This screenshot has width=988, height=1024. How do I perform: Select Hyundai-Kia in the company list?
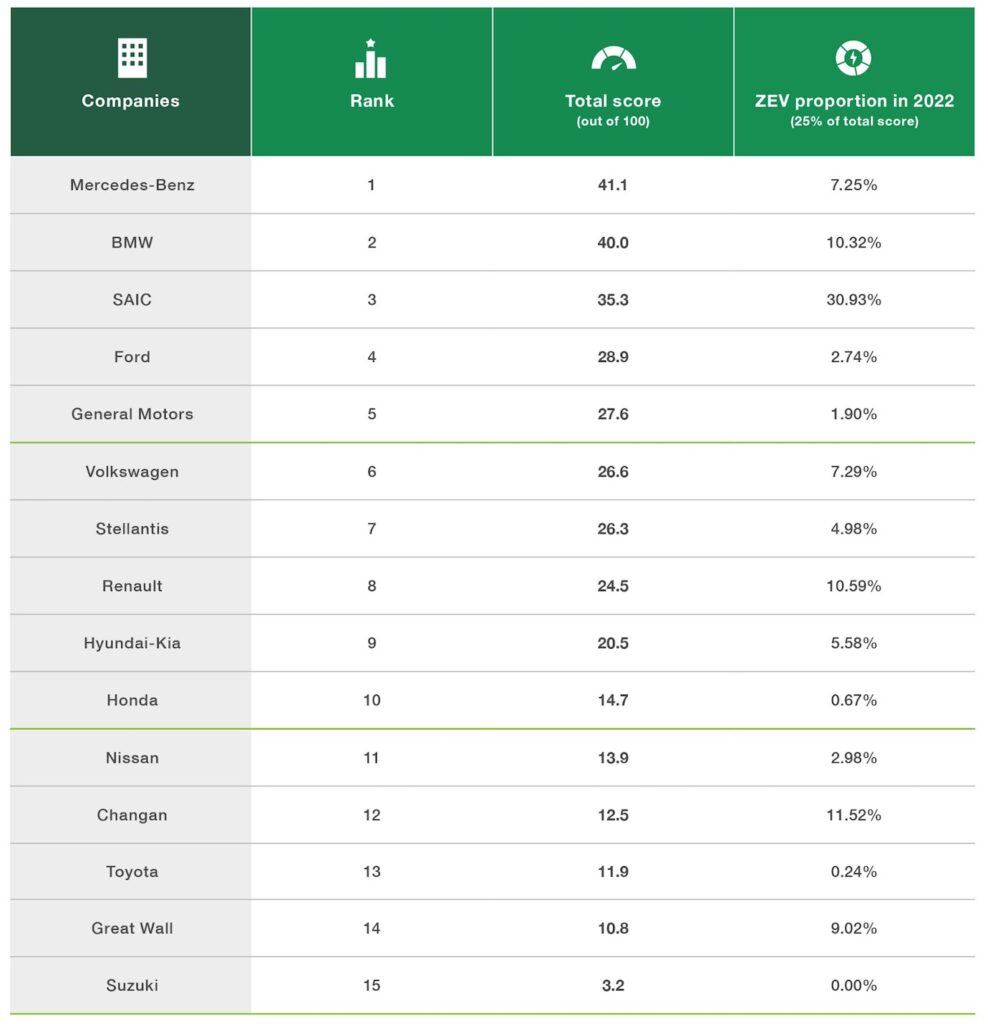click(131, 643)
